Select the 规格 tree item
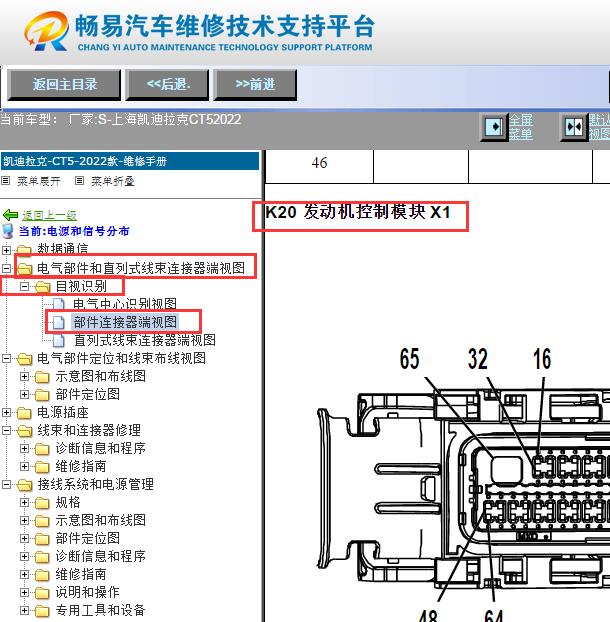 click(x=68, y=502)
